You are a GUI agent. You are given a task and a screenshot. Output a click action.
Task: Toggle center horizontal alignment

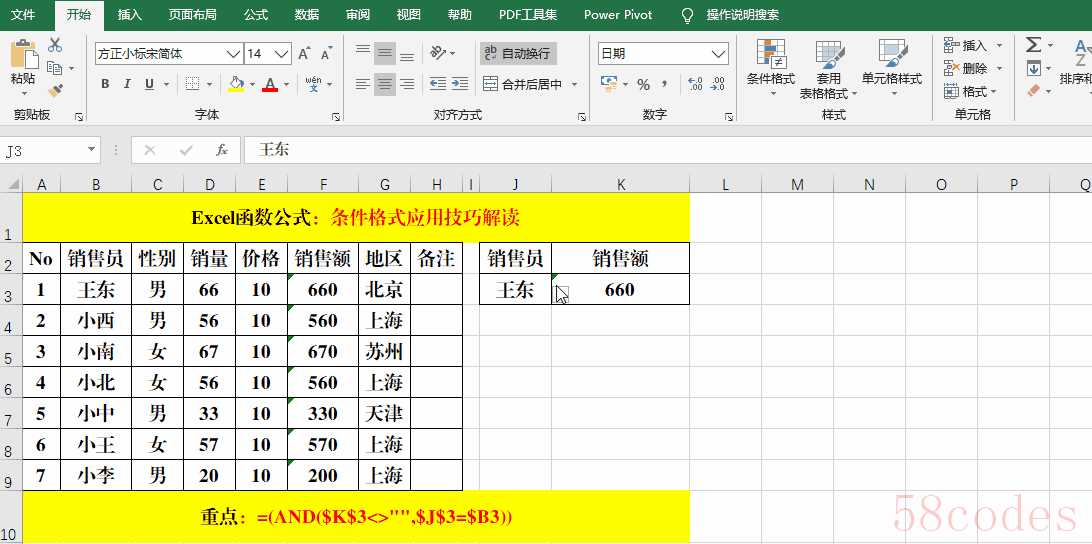pyautogui.click(x=385, y=84)
